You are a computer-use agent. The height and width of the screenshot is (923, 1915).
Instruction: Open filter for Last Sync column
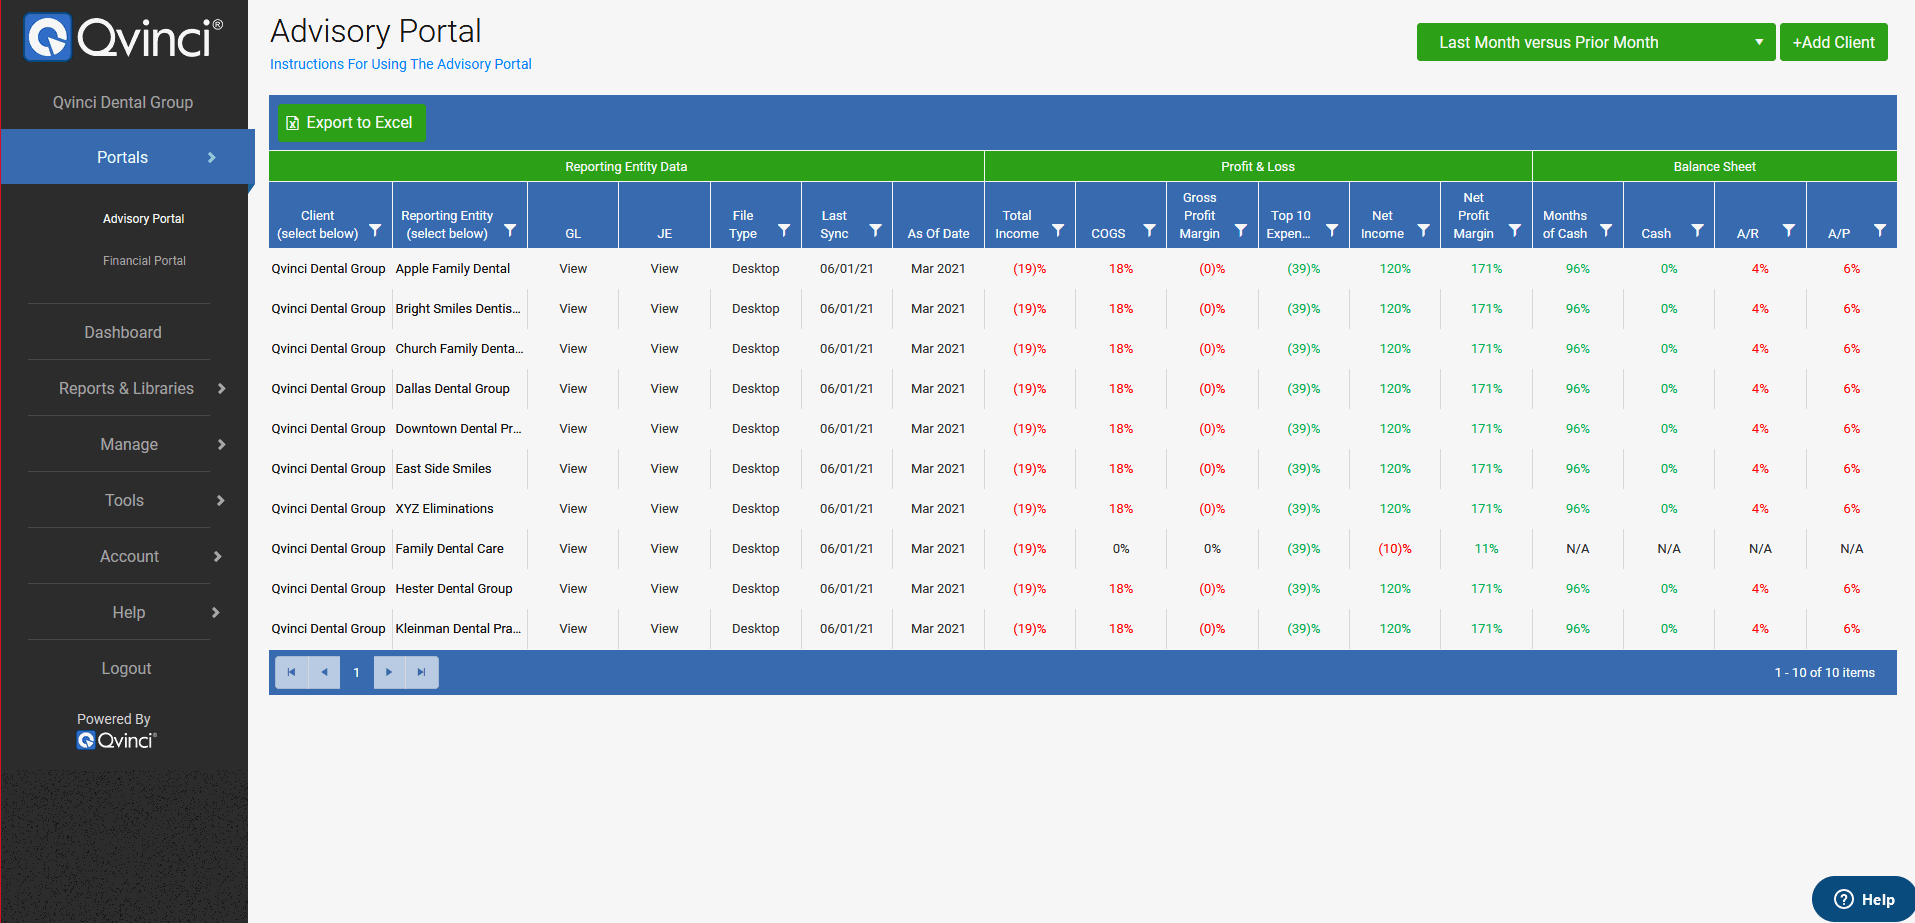(875, 230)
